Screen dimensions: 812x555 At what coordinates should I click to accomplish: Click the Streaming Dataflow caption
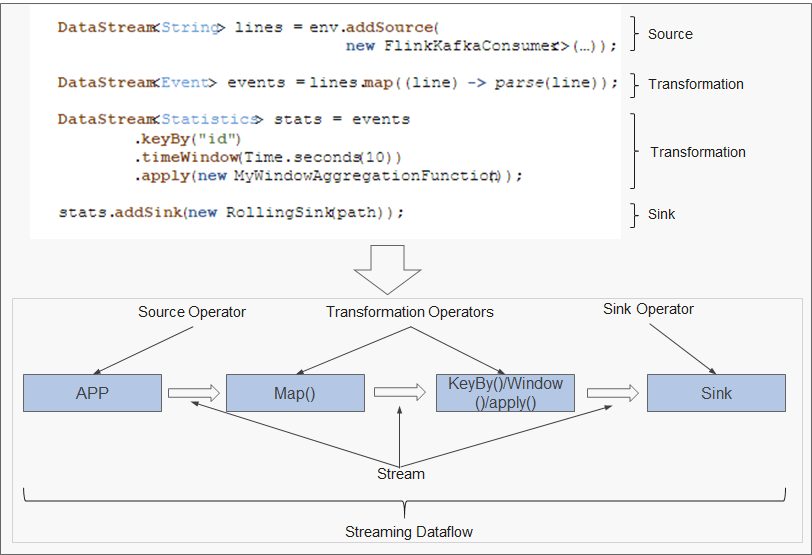[x=409, y=532]
